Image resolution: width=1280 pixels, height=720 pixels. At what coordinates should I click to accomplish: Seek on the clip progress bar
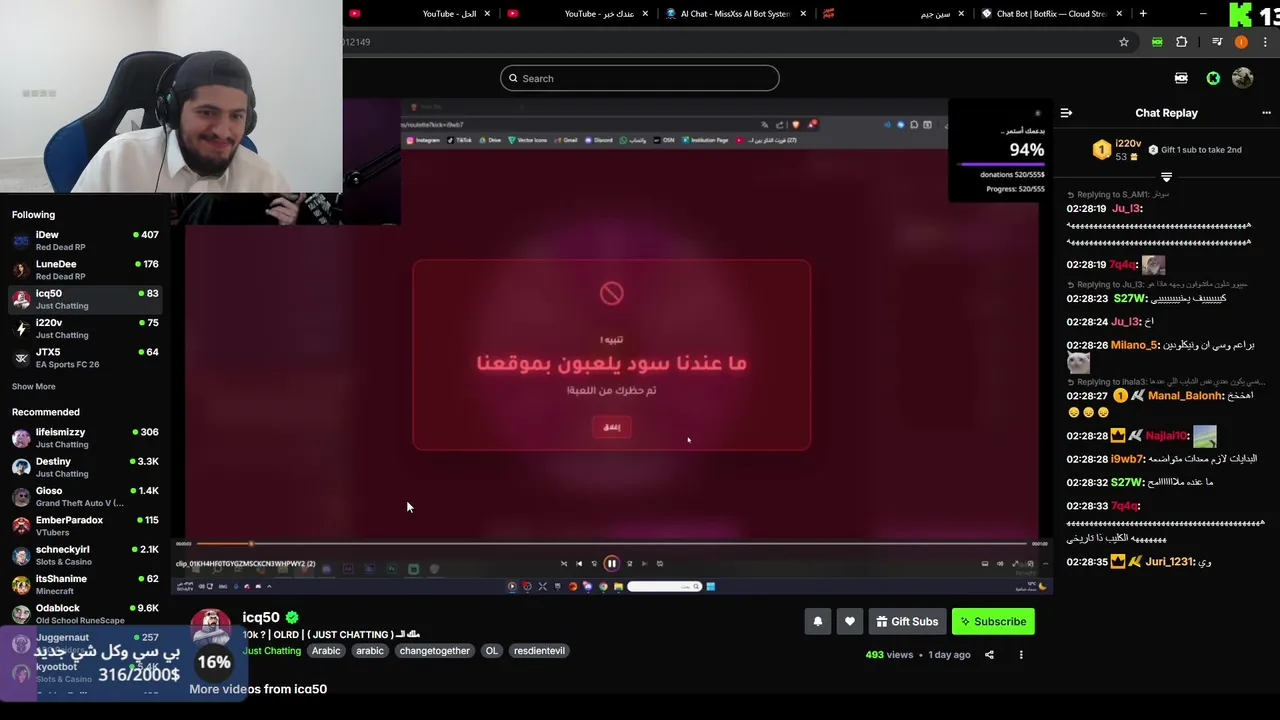612,544
